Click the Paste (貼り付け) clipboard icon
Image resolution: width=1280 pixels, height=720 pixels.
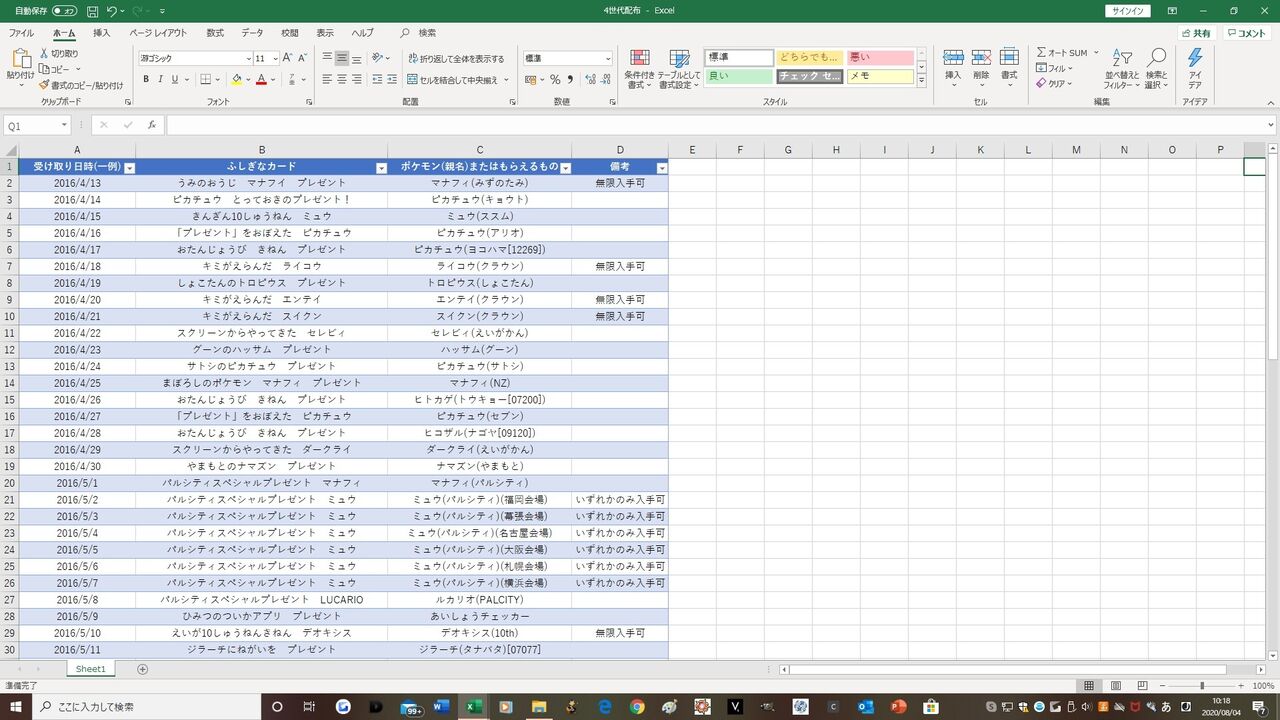(x=20, y=59)
